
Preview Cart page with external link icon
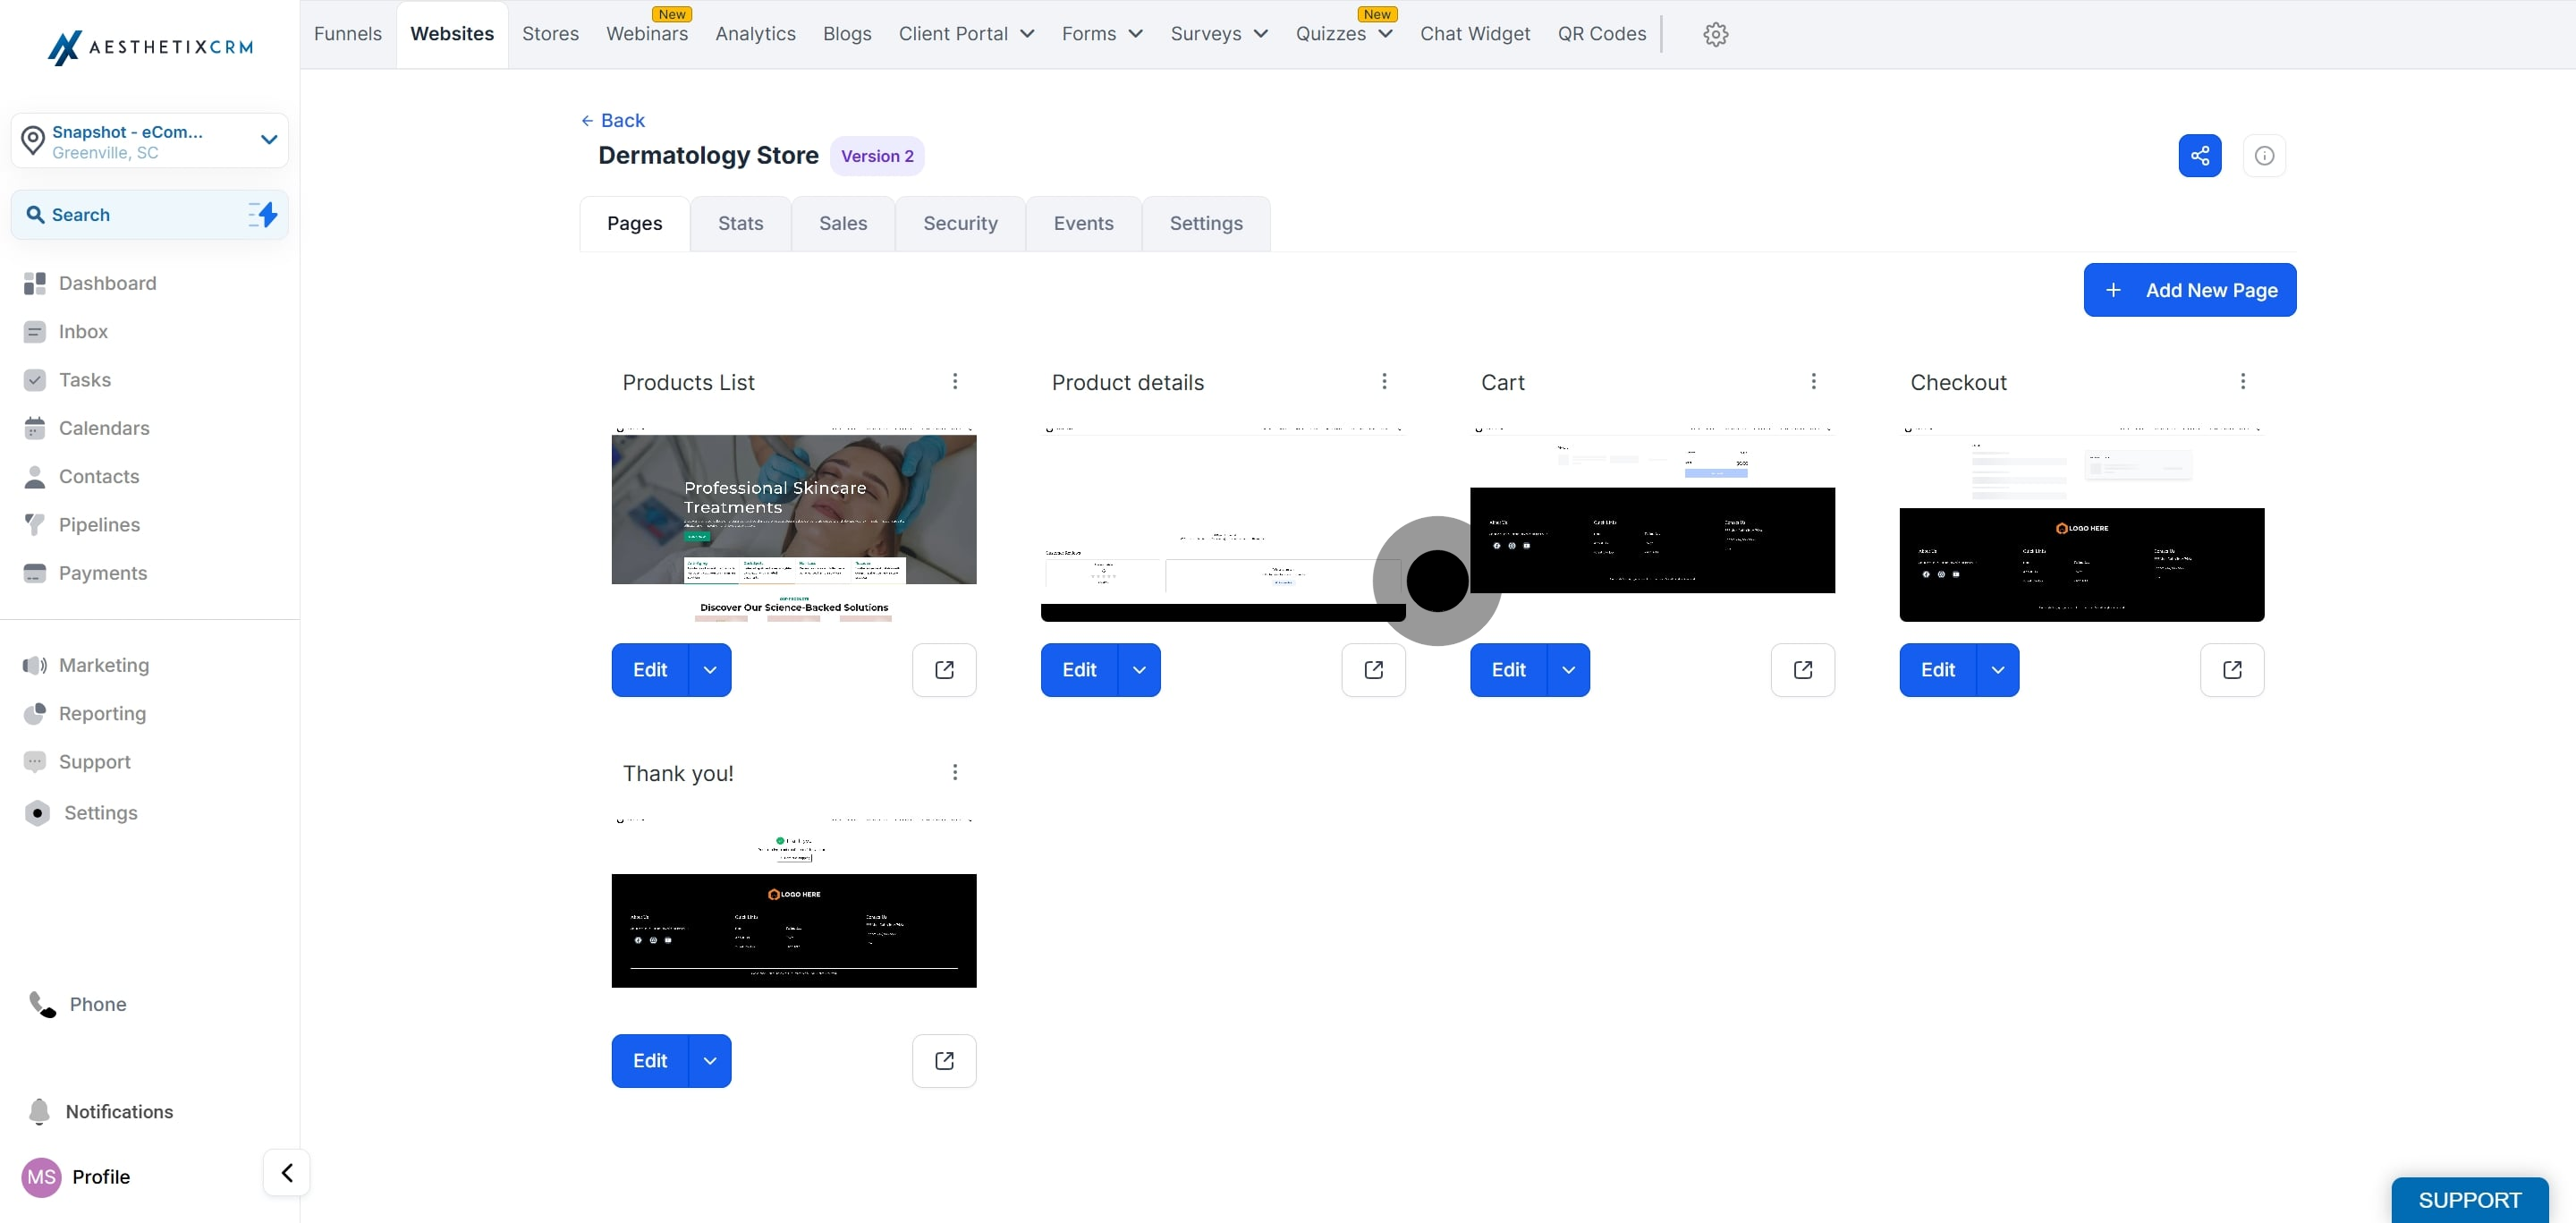click(1803, 670)
